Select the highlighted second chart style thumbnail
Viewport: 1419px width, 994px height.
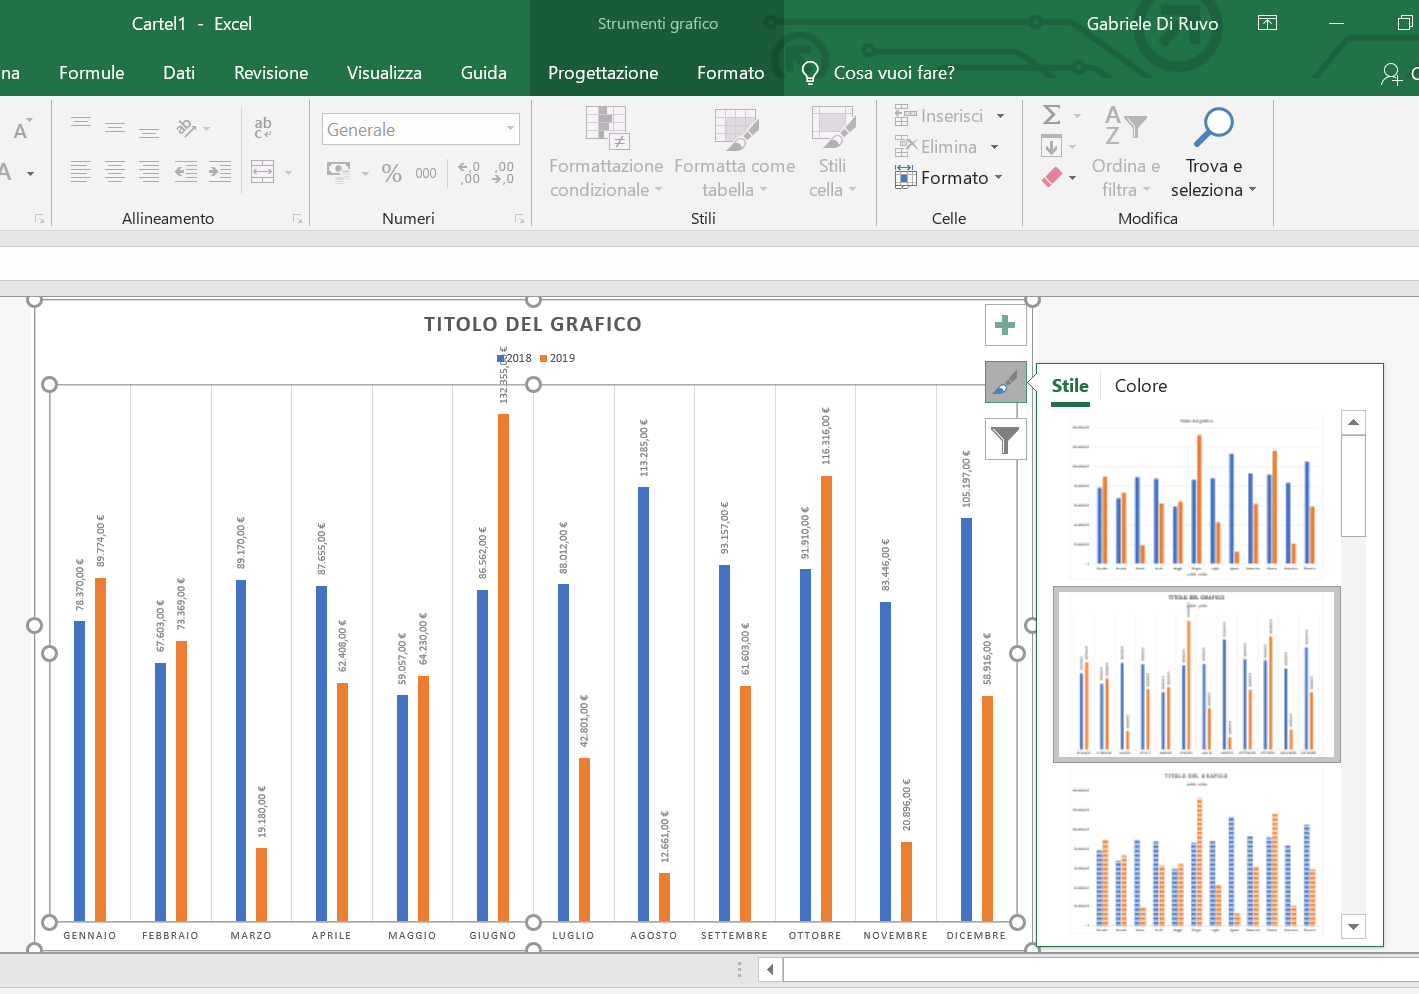1196,675
